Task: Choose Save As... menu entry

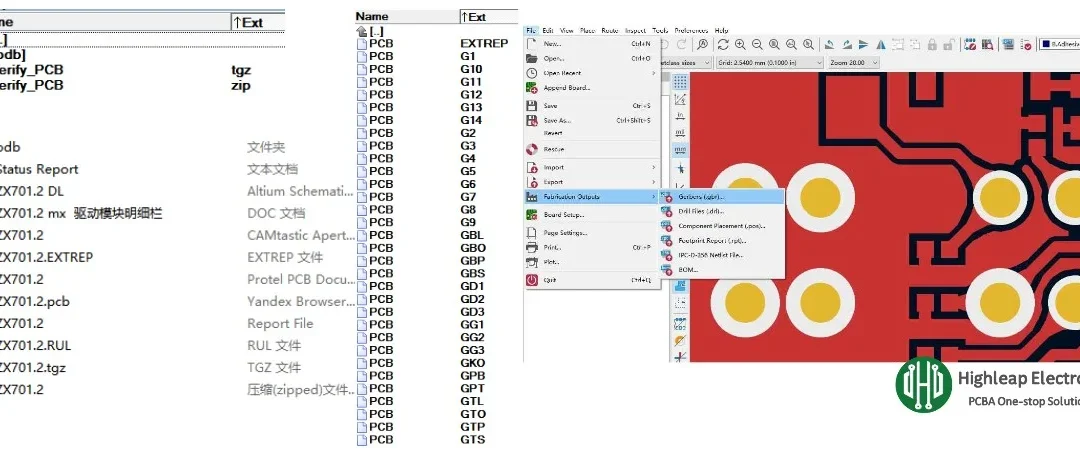Action: 592,120
